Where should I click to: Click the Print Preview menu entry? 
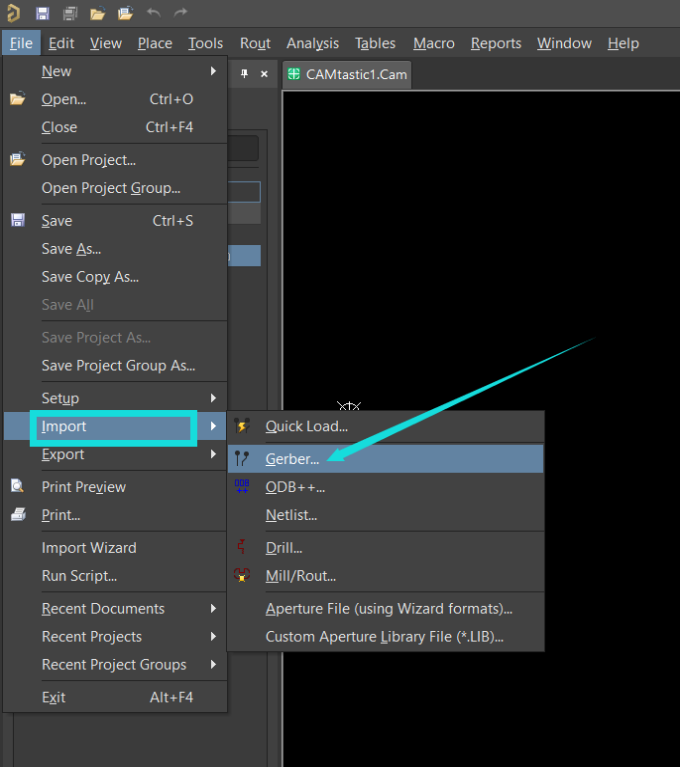pos(83,487)
